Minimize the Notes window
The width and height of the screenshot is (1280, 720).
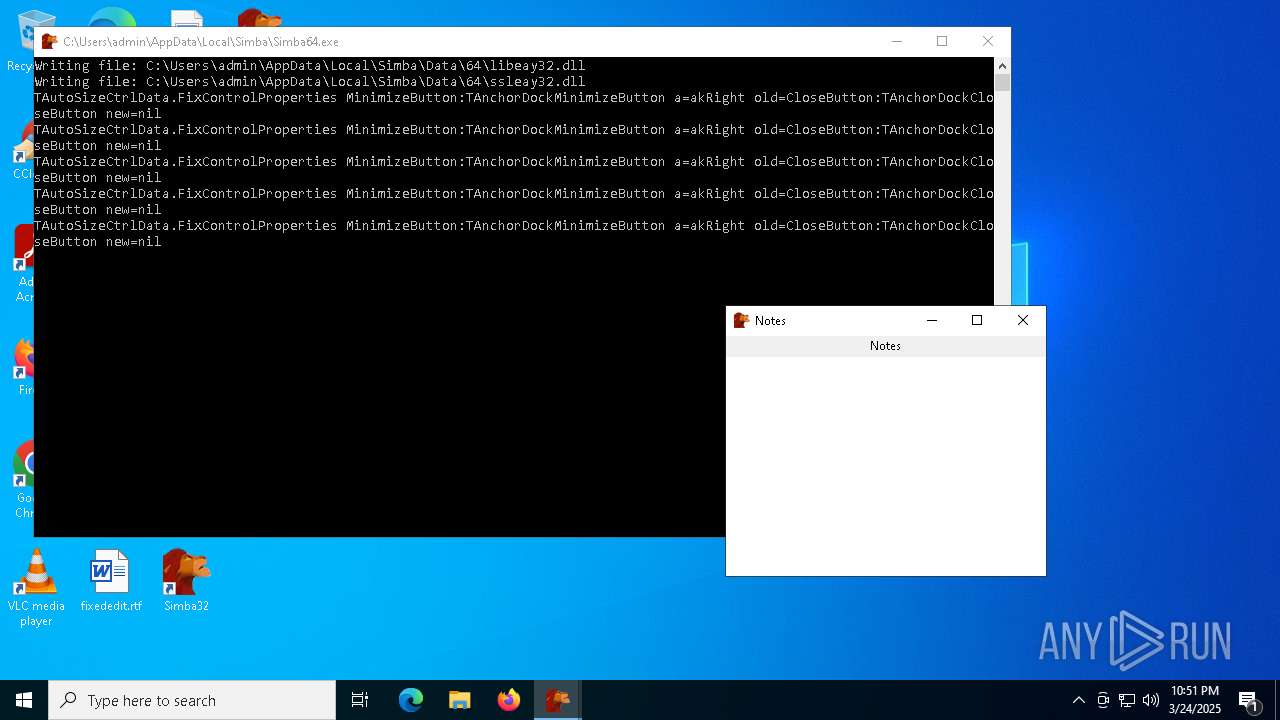[x=932, y=320]
